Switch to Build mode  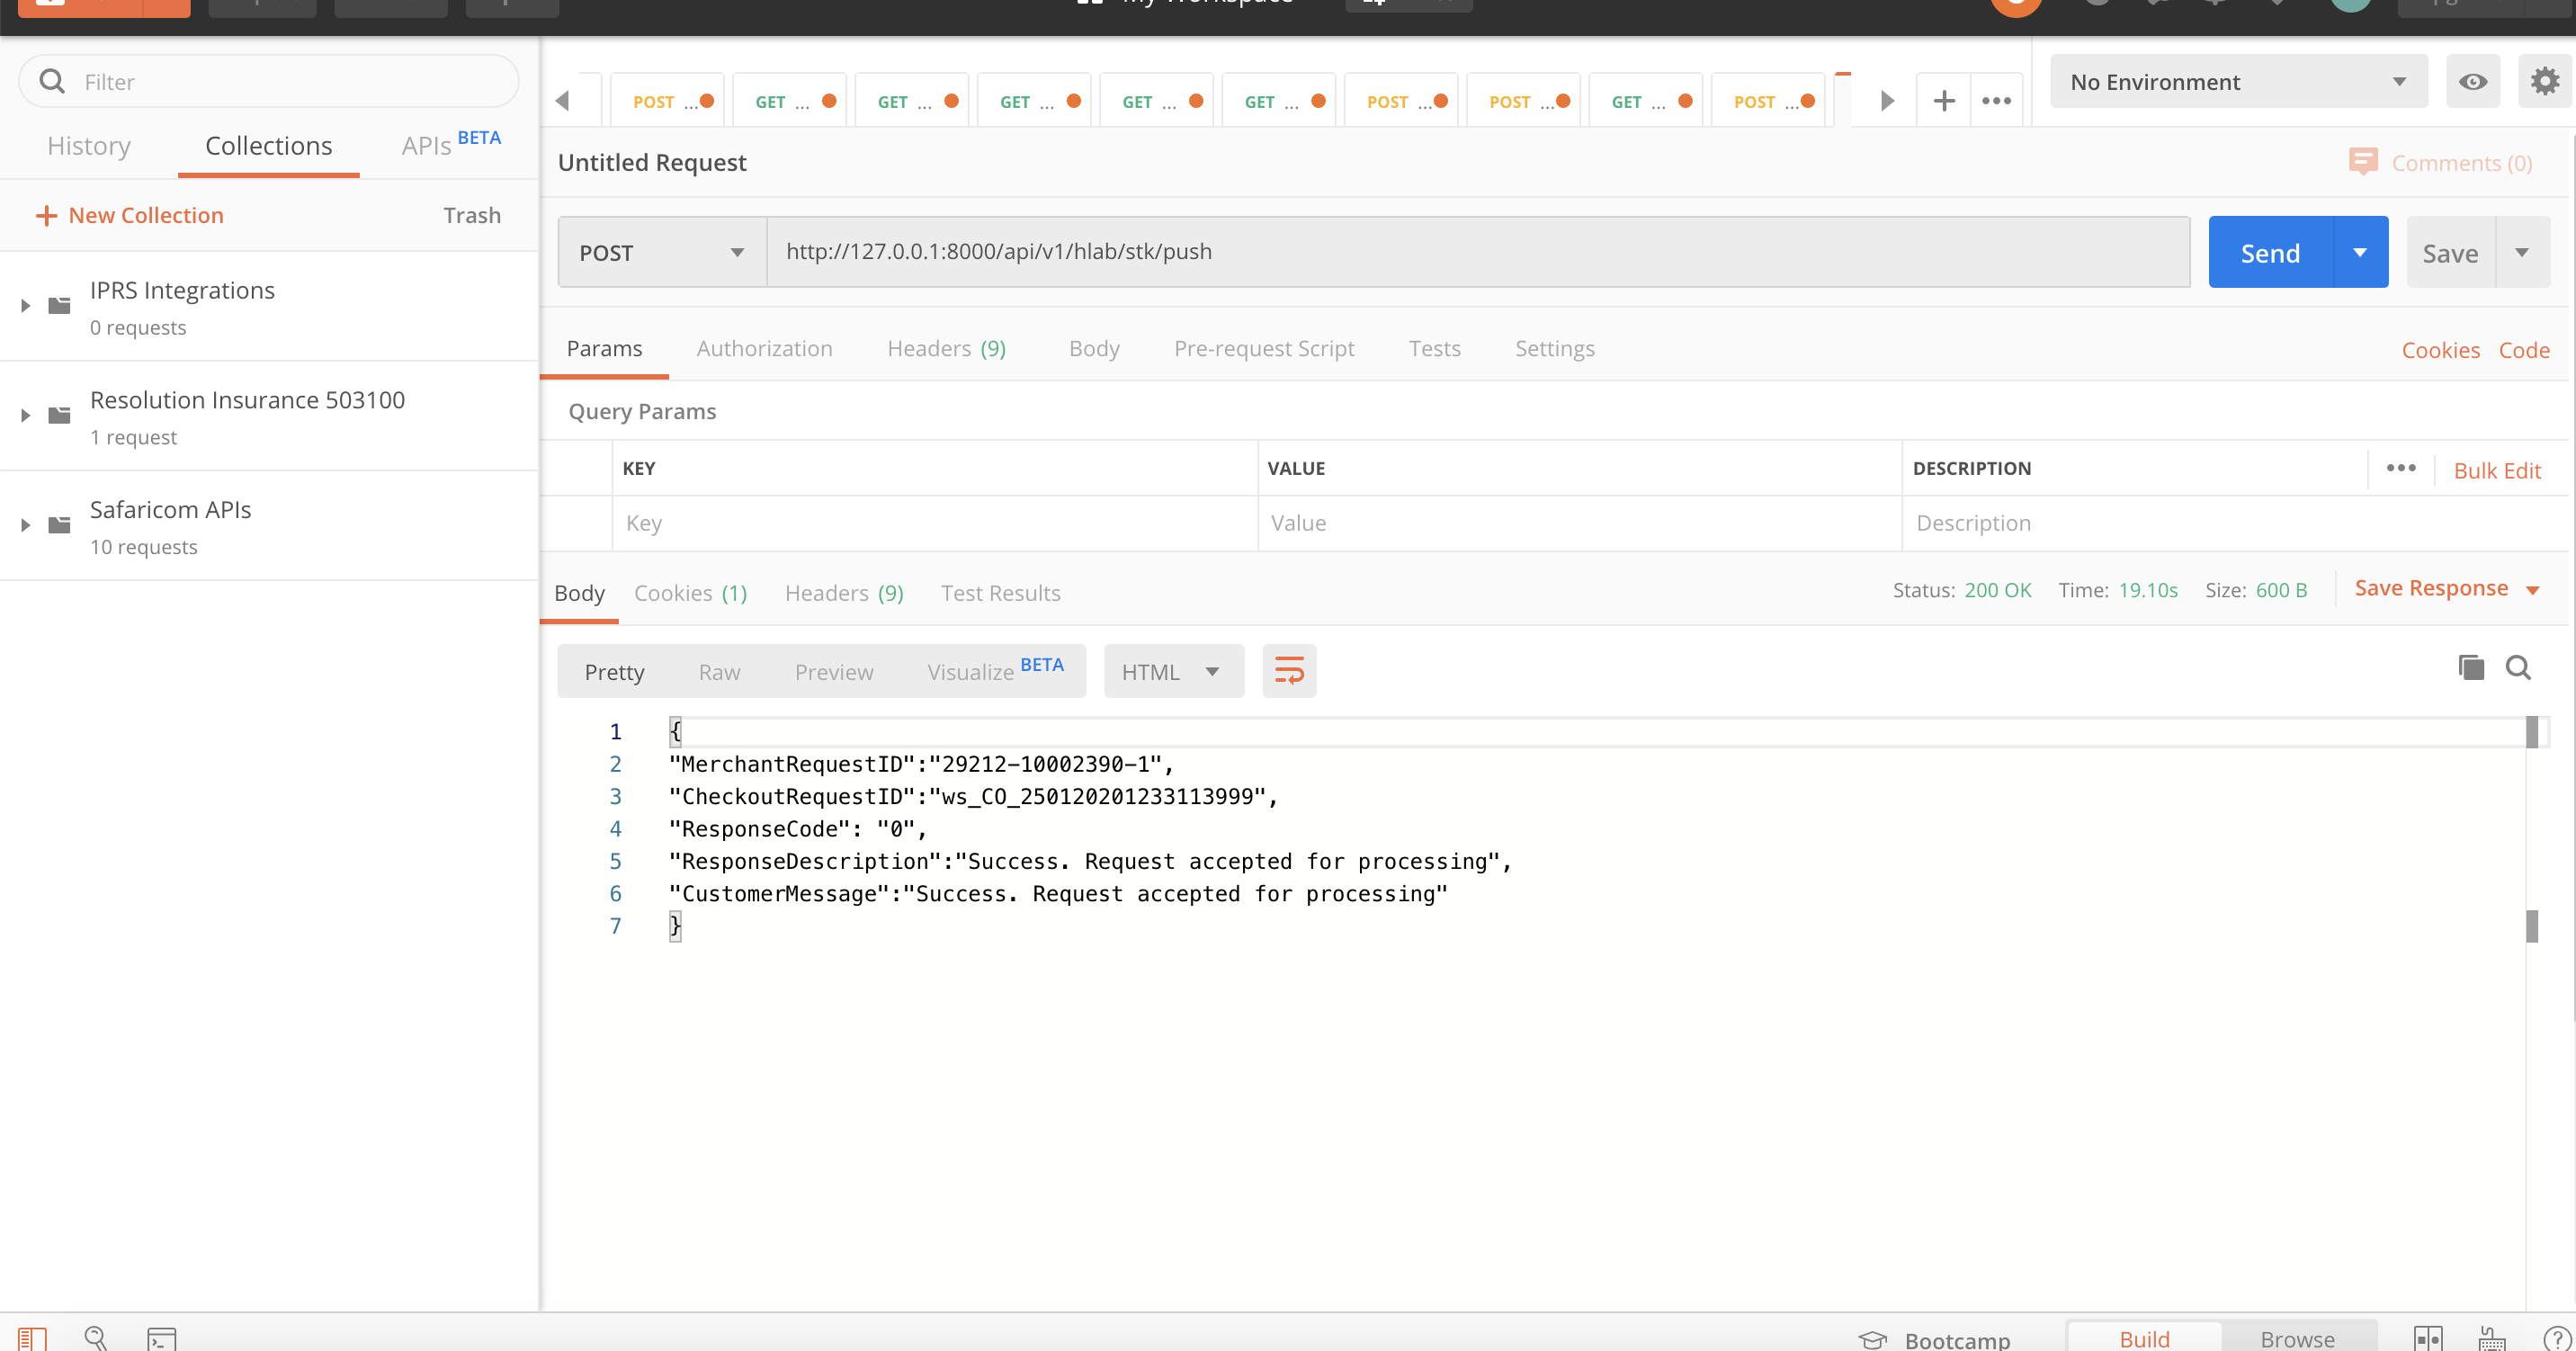tap(2144, 1338)
